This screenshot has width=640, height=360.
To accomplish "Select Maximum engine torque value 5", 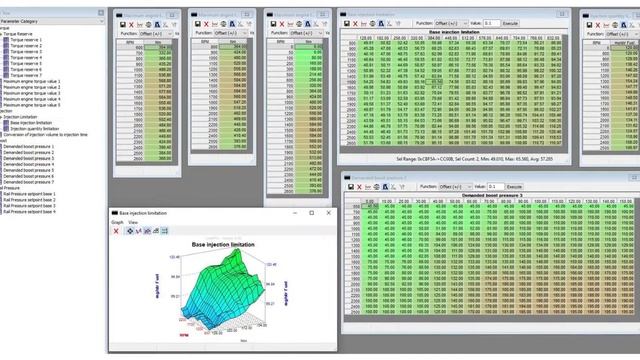I will point(32,105).
